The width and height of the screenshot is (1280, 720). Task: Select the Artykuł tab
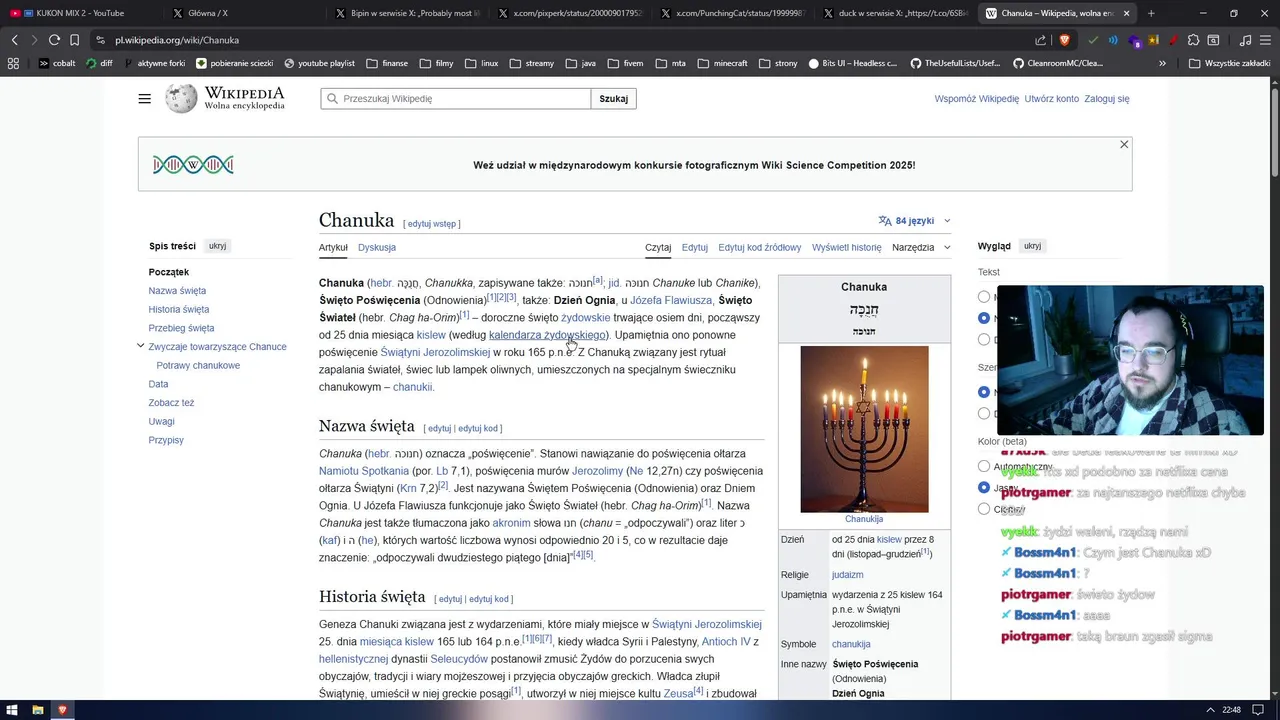click(333, 247)
